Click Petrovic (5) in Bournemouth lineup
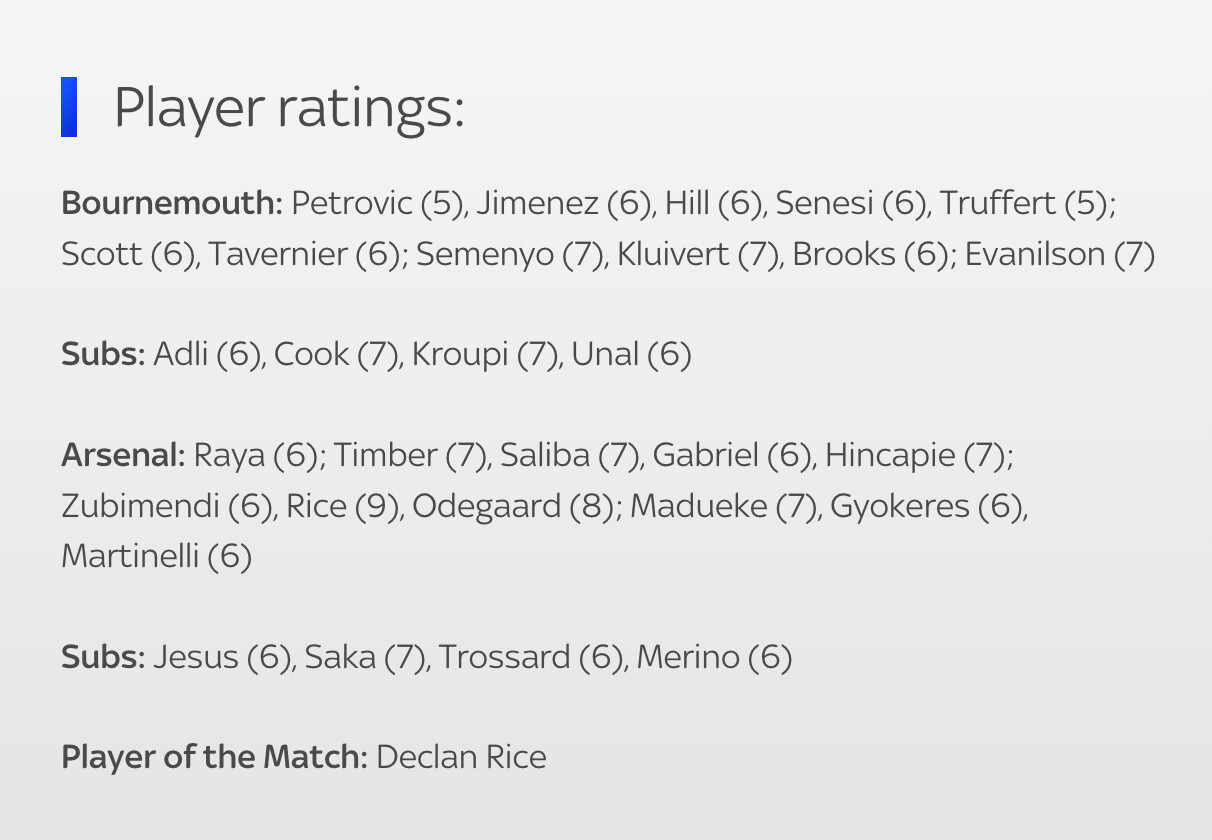 click(x=378, y=203)
